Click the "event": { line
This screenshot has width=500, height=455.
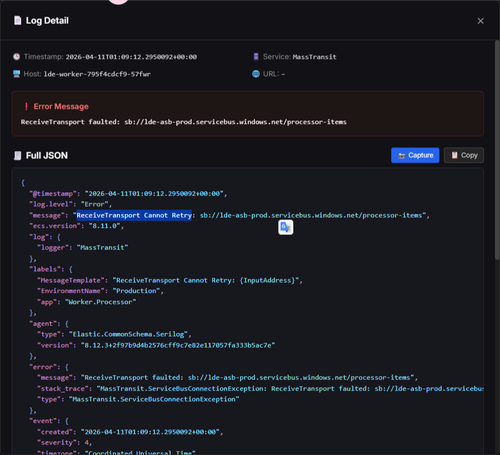coord(49,421)
